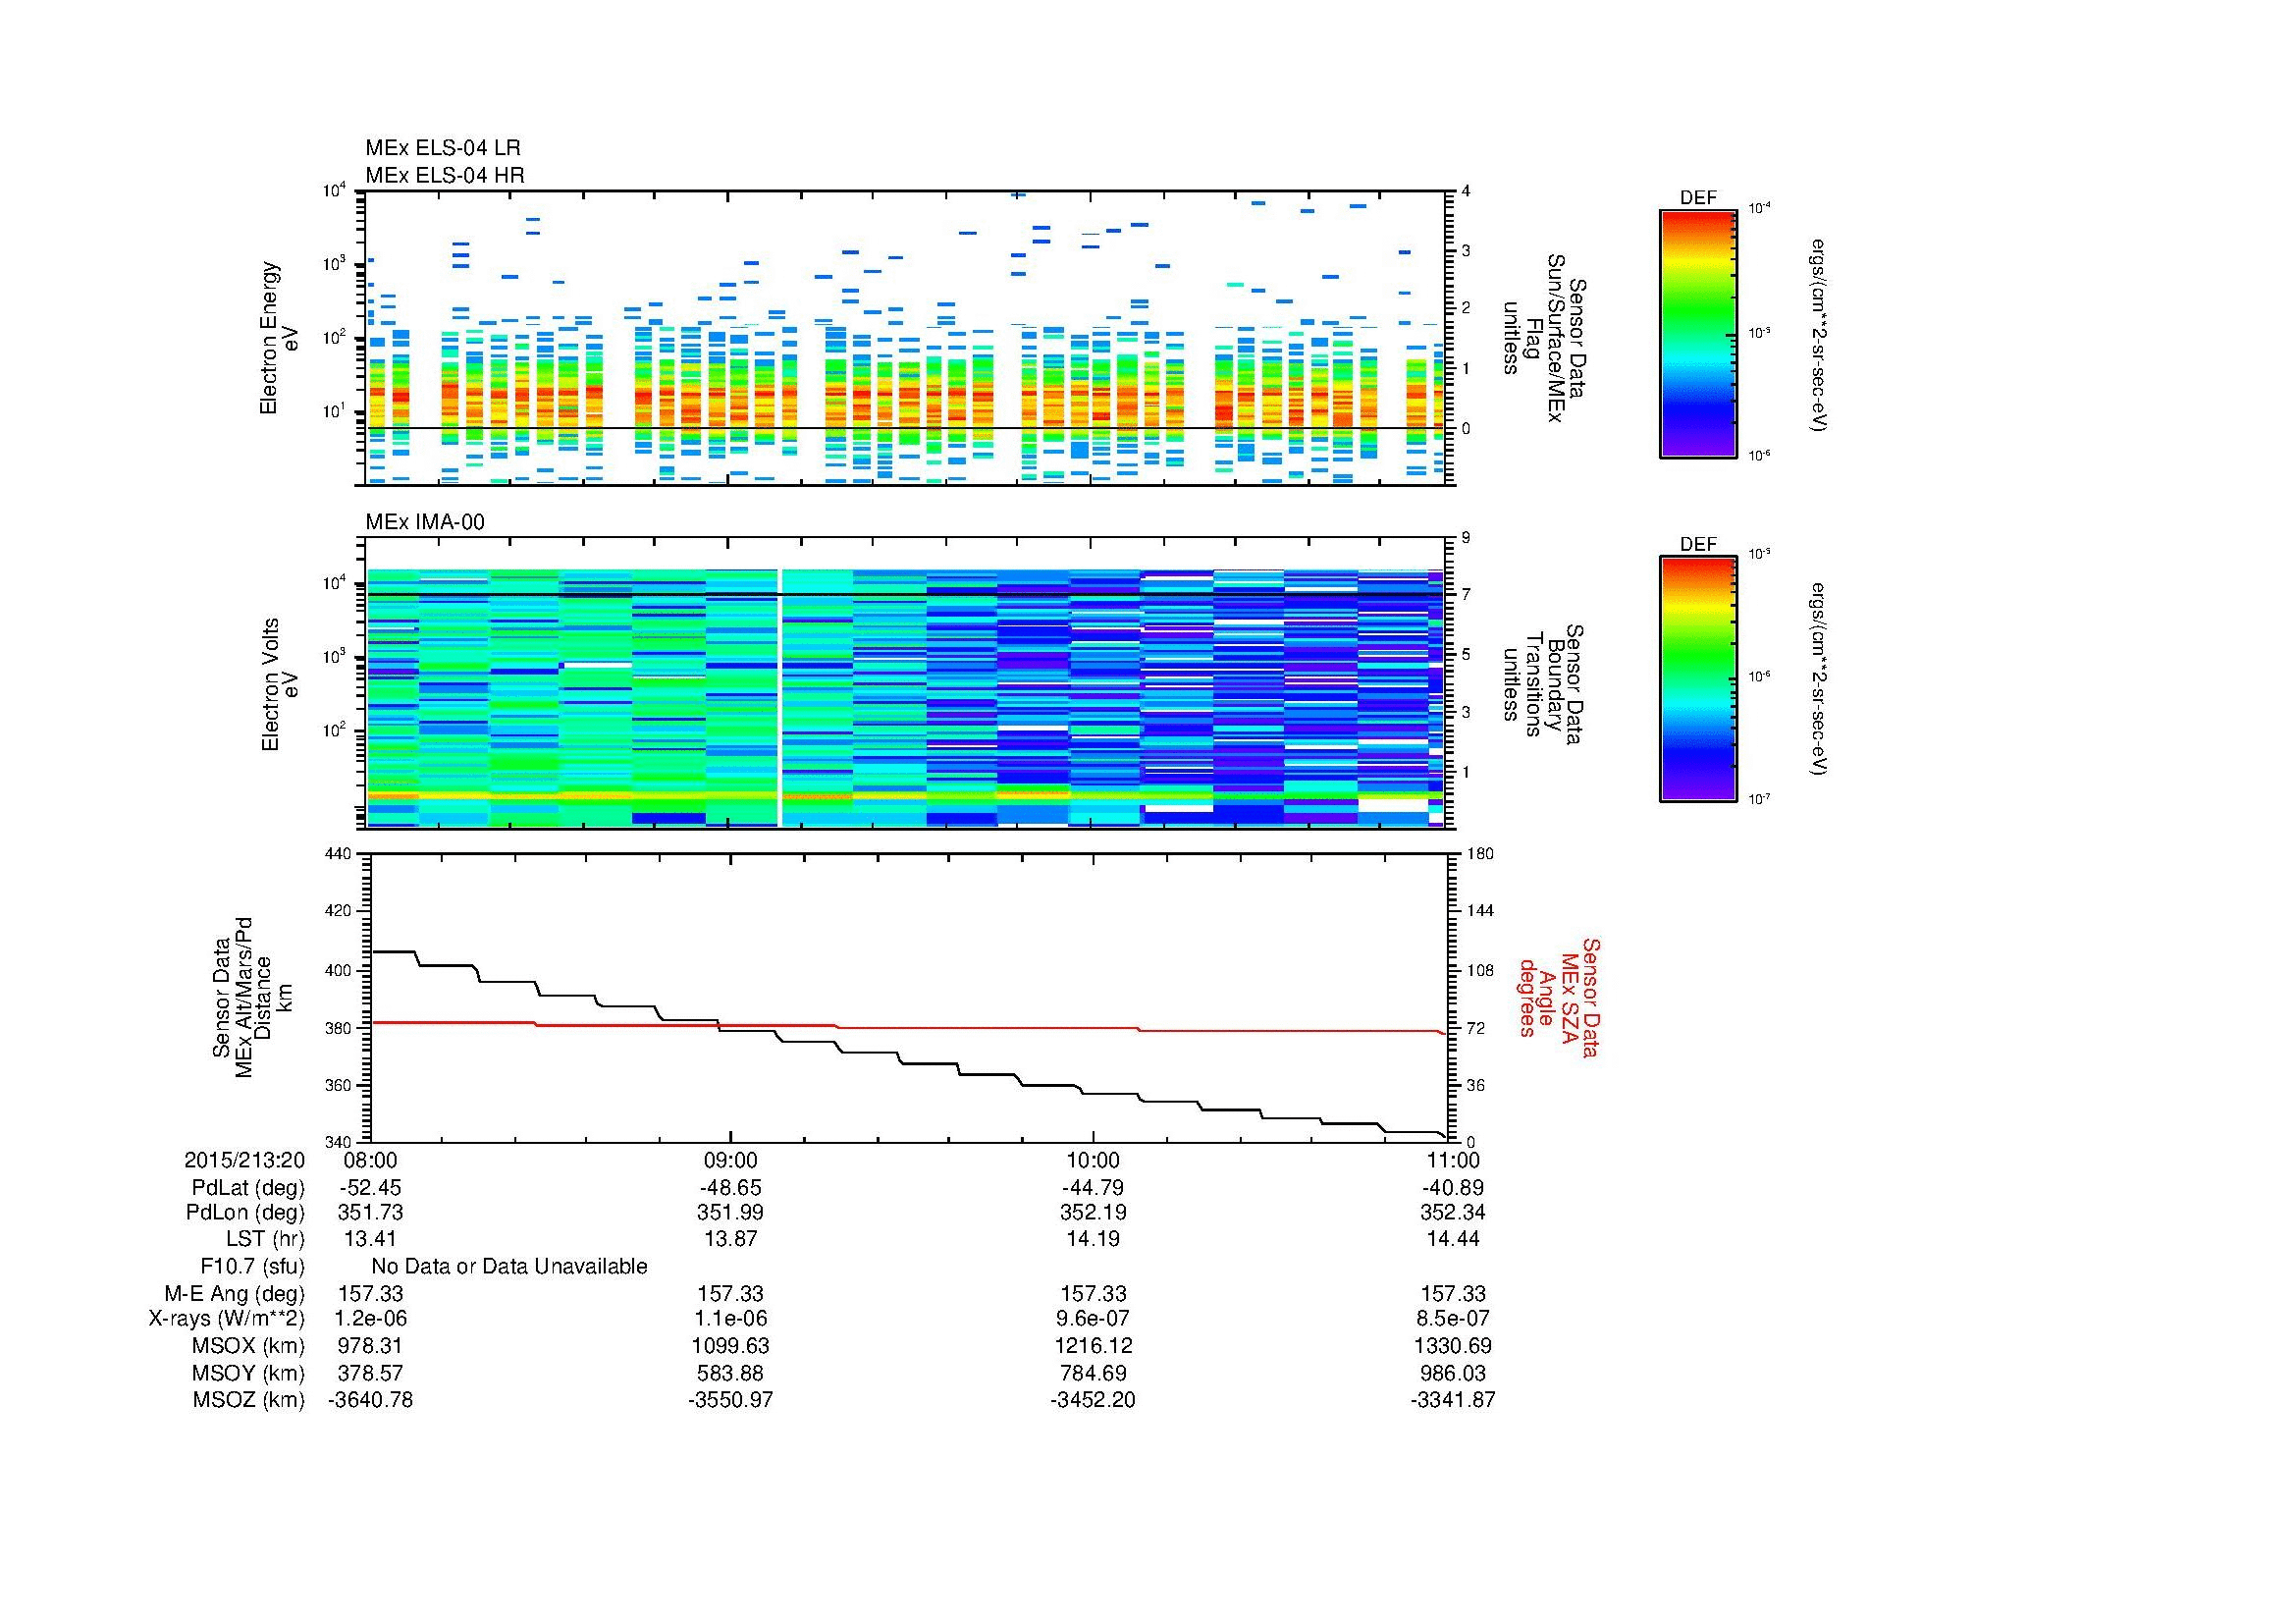Click X-rays value '8.5e-07'
This screenshot has height=1623, width=2296.
(1454, 1319)
